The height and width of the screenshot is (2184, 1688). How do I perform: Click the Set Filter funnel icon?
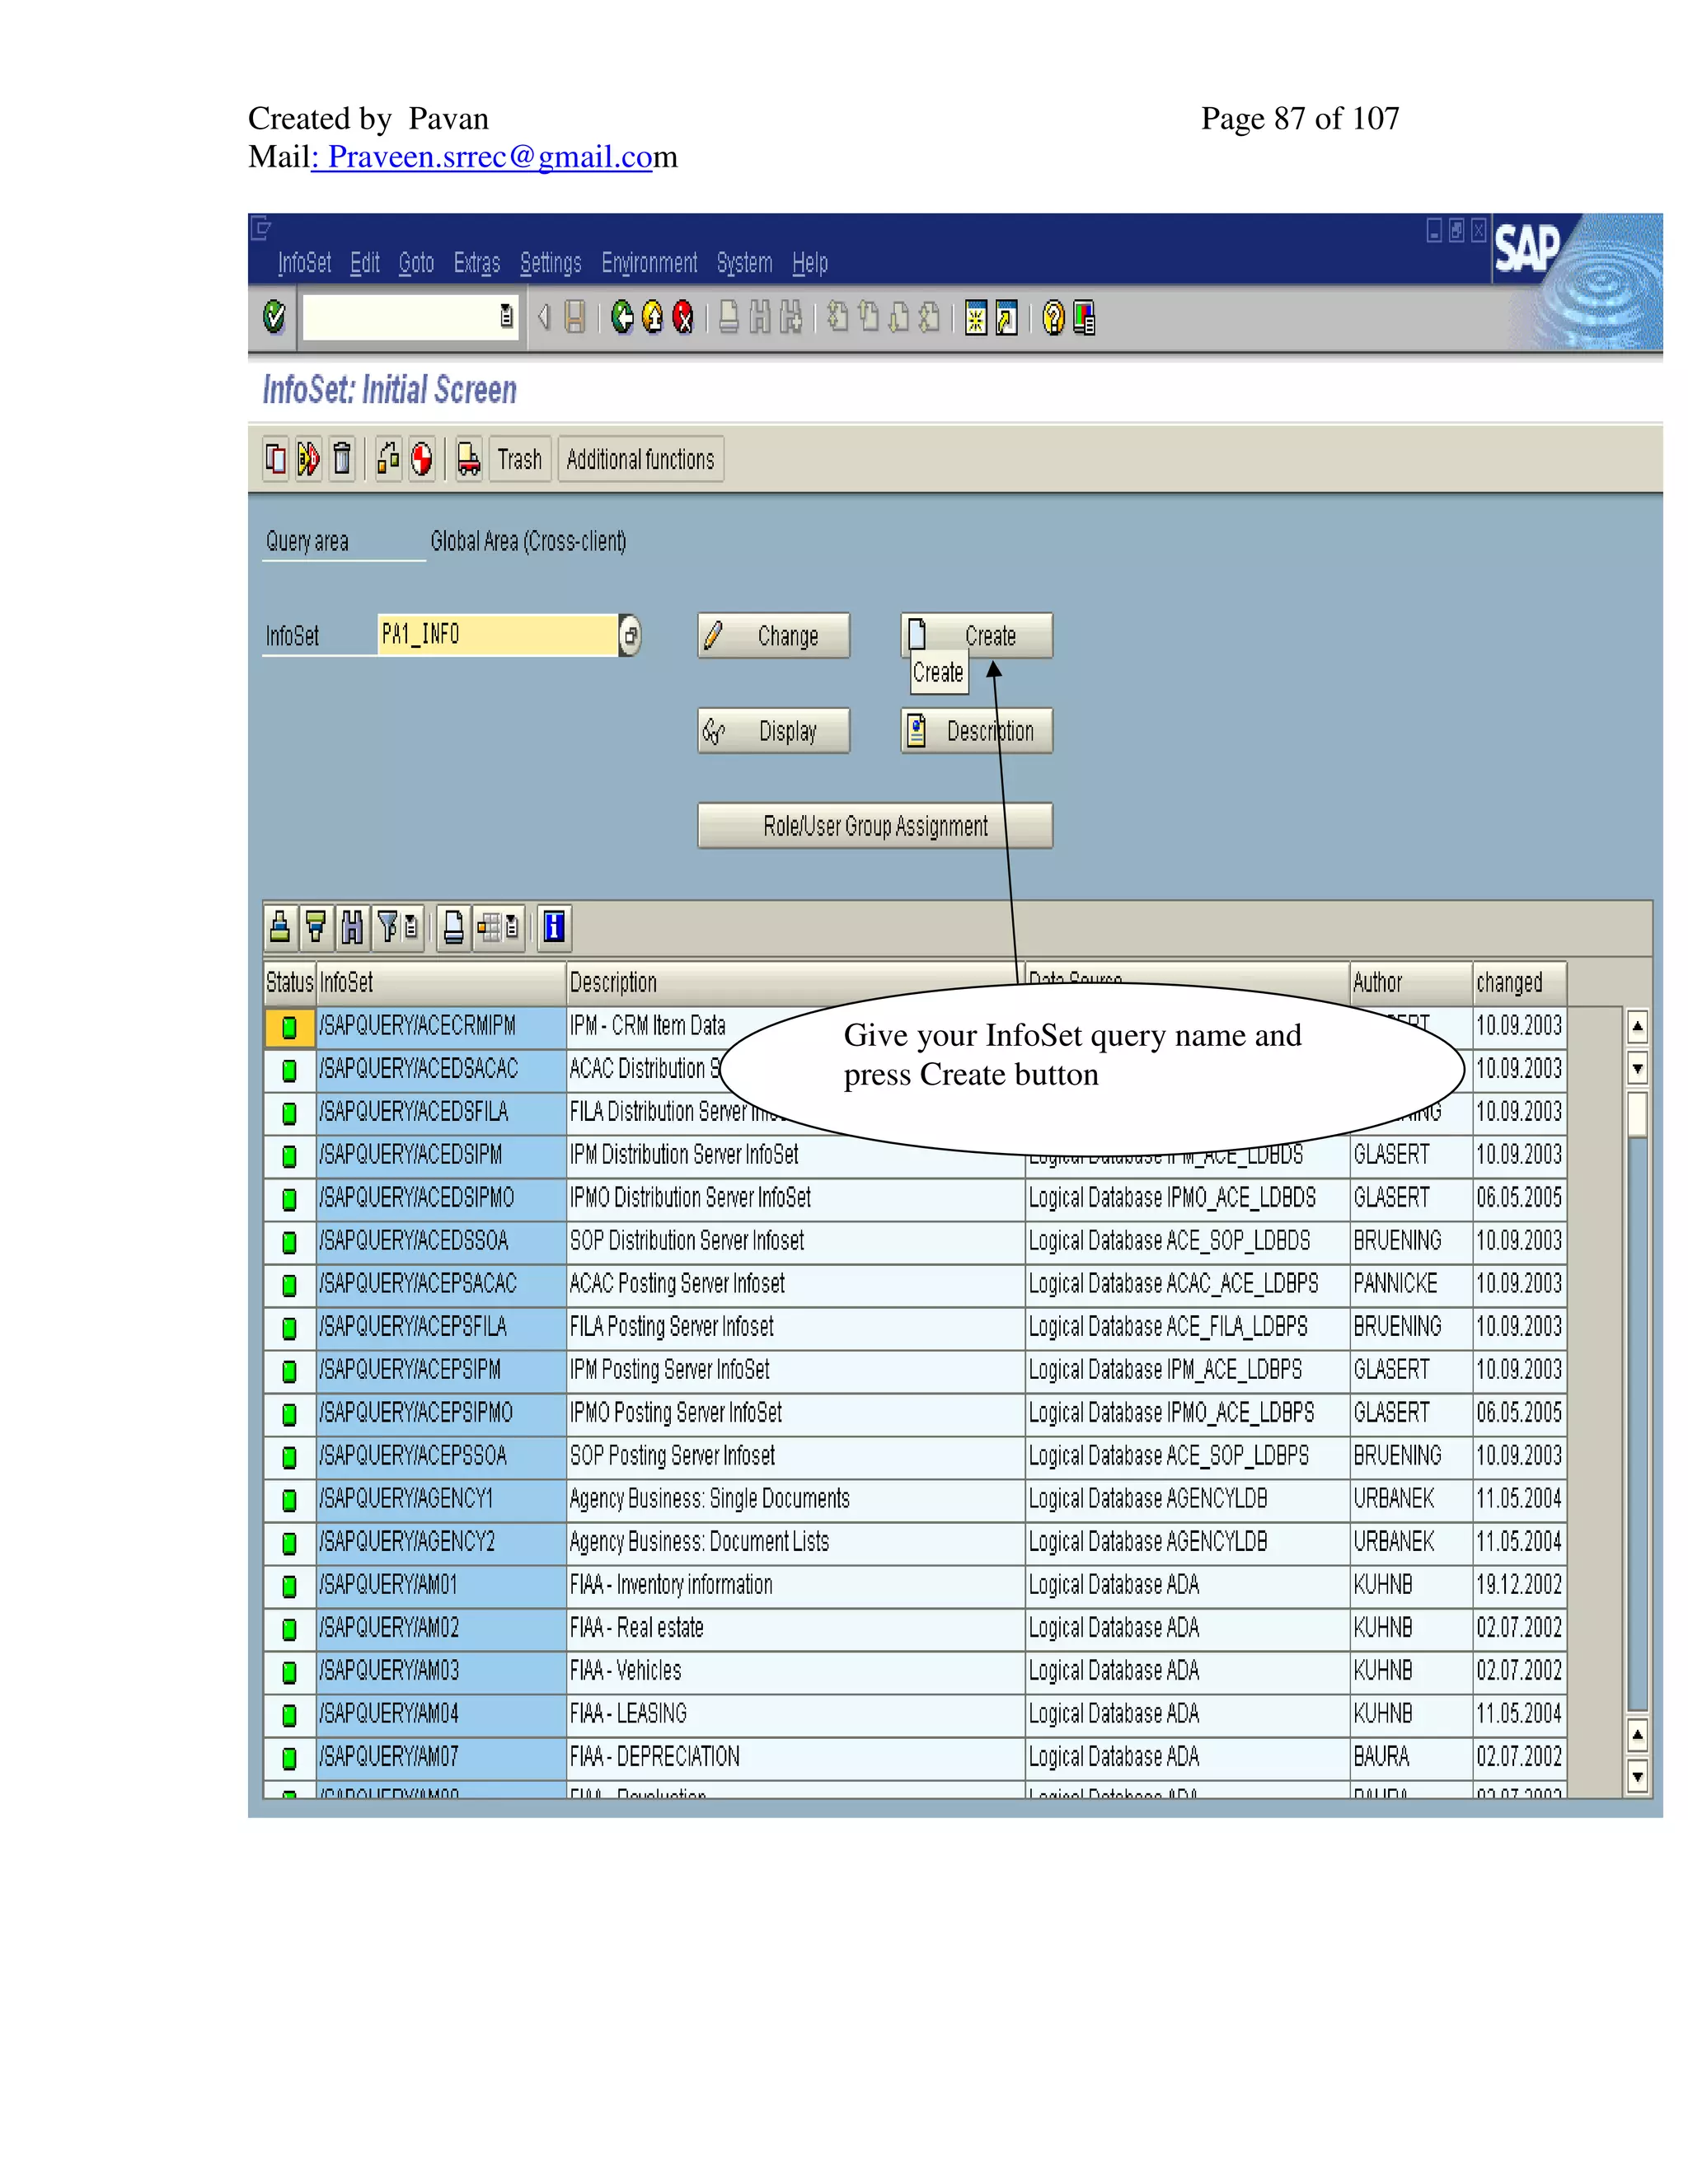[x=388, y=928]
